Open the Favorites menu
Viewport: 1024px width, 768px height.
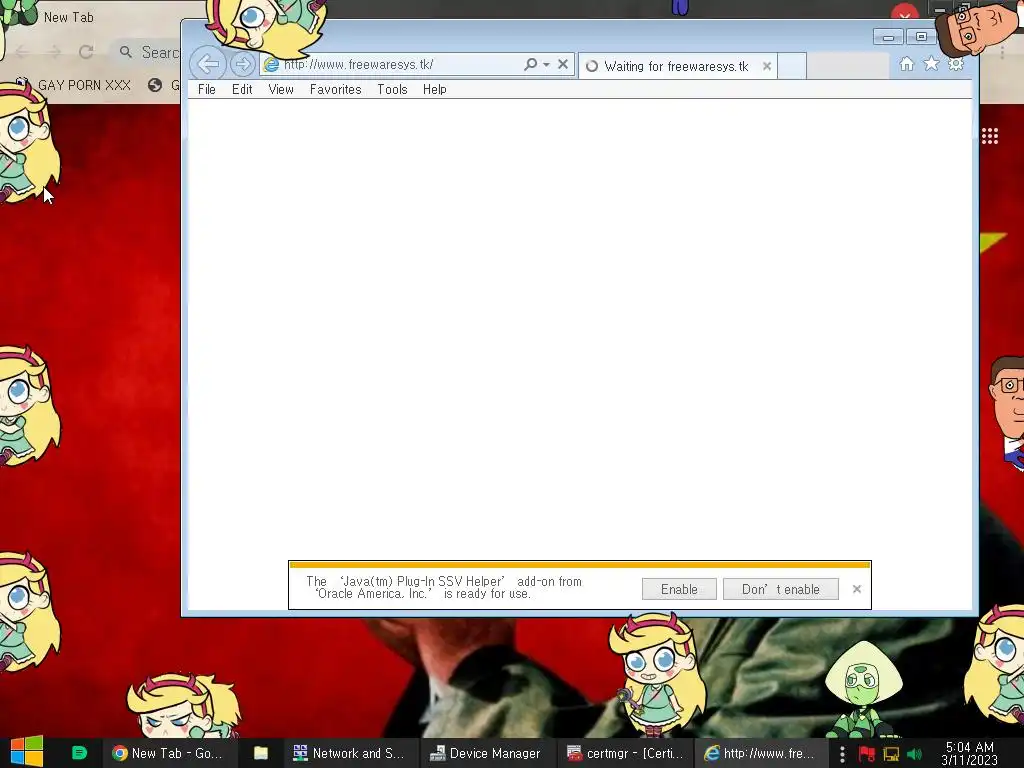pos(335,89)
